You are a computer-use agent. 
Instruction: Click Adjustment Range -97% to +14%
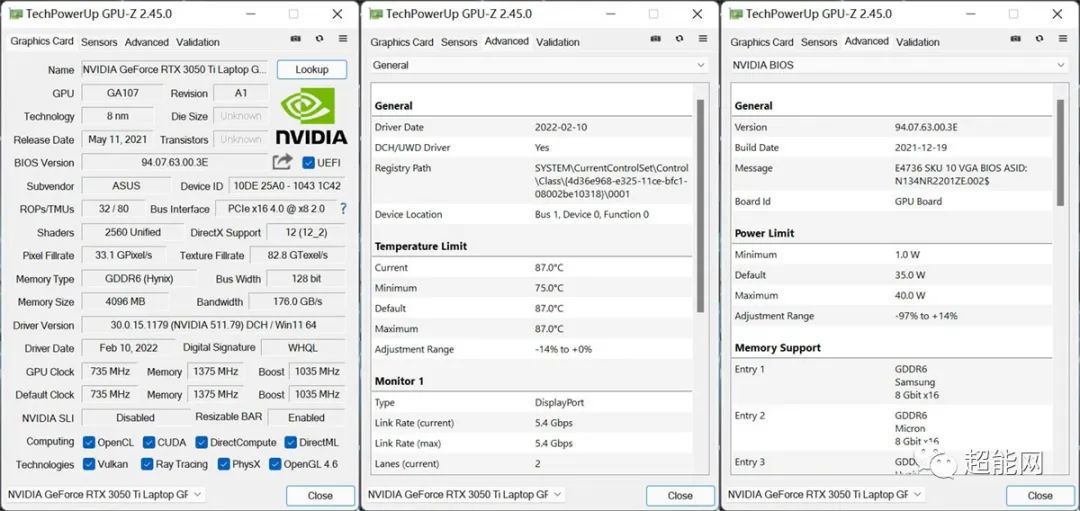[x=926, y=316]
